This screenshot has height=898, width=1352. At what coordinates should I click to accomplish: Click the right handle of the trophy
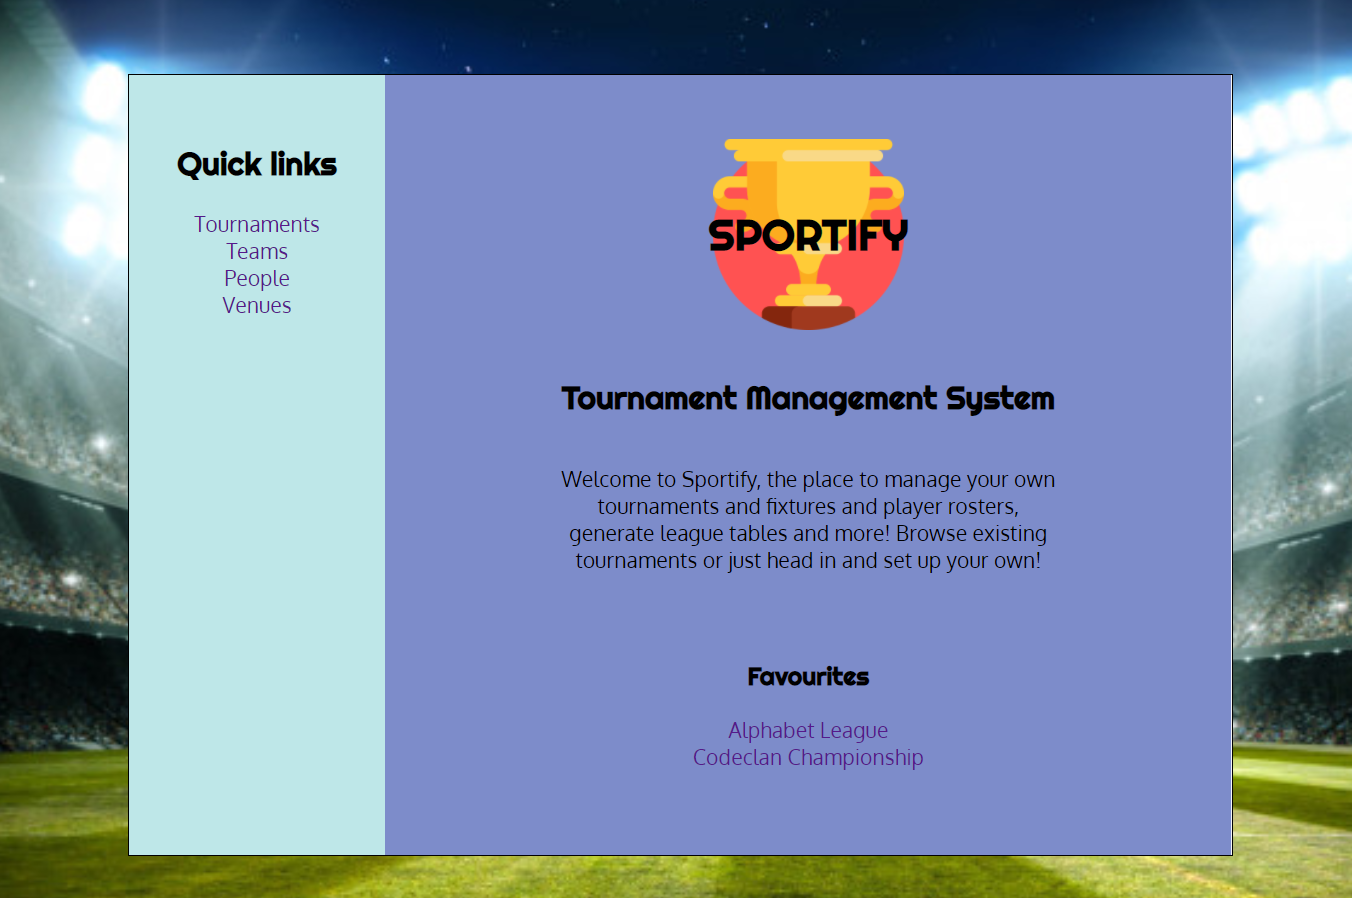pyautogui.click(x=888, y=193)
